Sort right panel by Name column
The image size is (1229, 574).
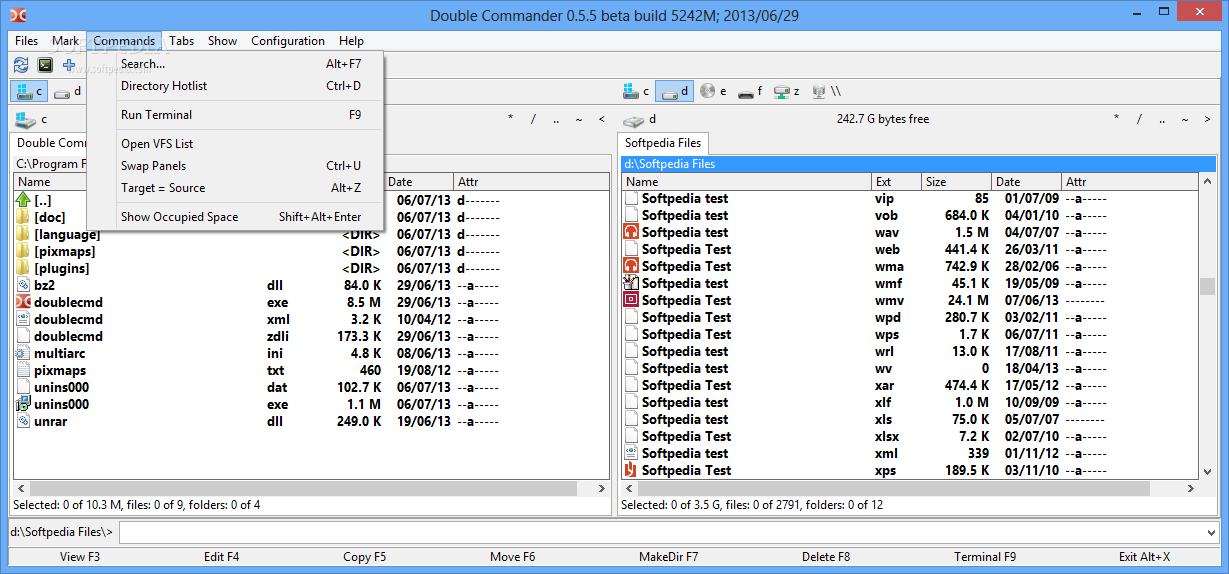coord(746,182)
